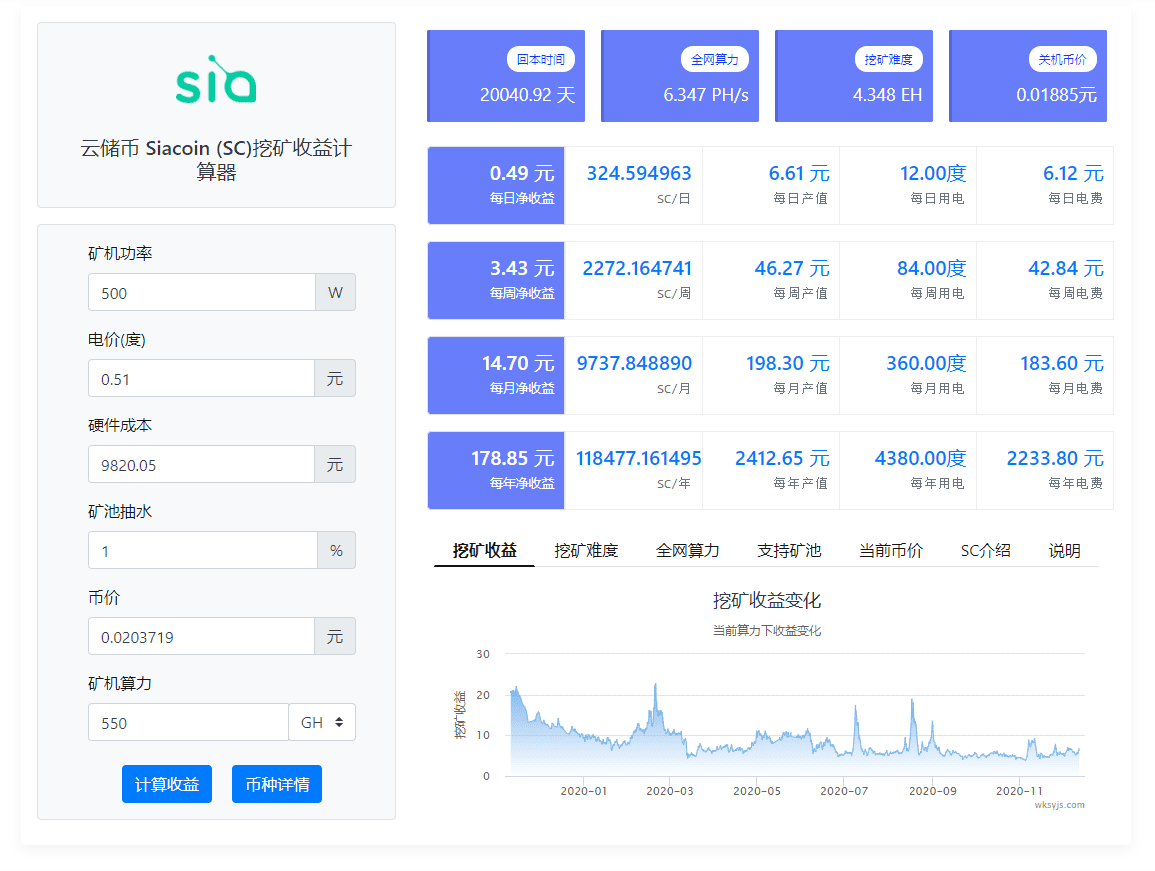Click the 计算收益 button
Image resolution: width=1155 pixels, height=871 pixels.
[167, 784]
